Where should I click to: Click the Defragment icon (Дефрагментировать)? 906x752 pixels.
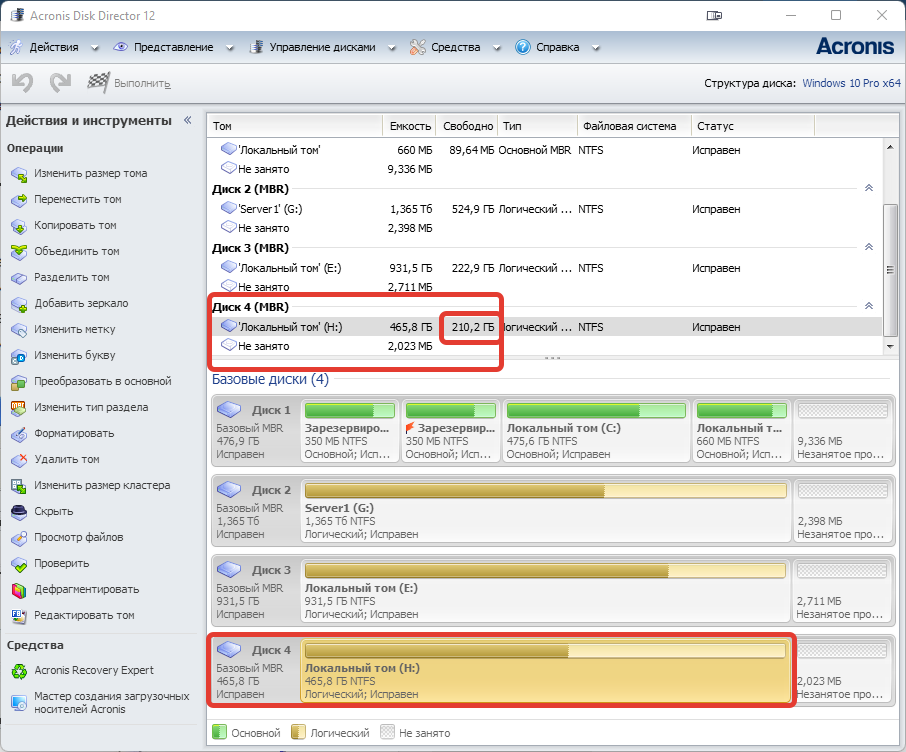(x=19, y=590)
